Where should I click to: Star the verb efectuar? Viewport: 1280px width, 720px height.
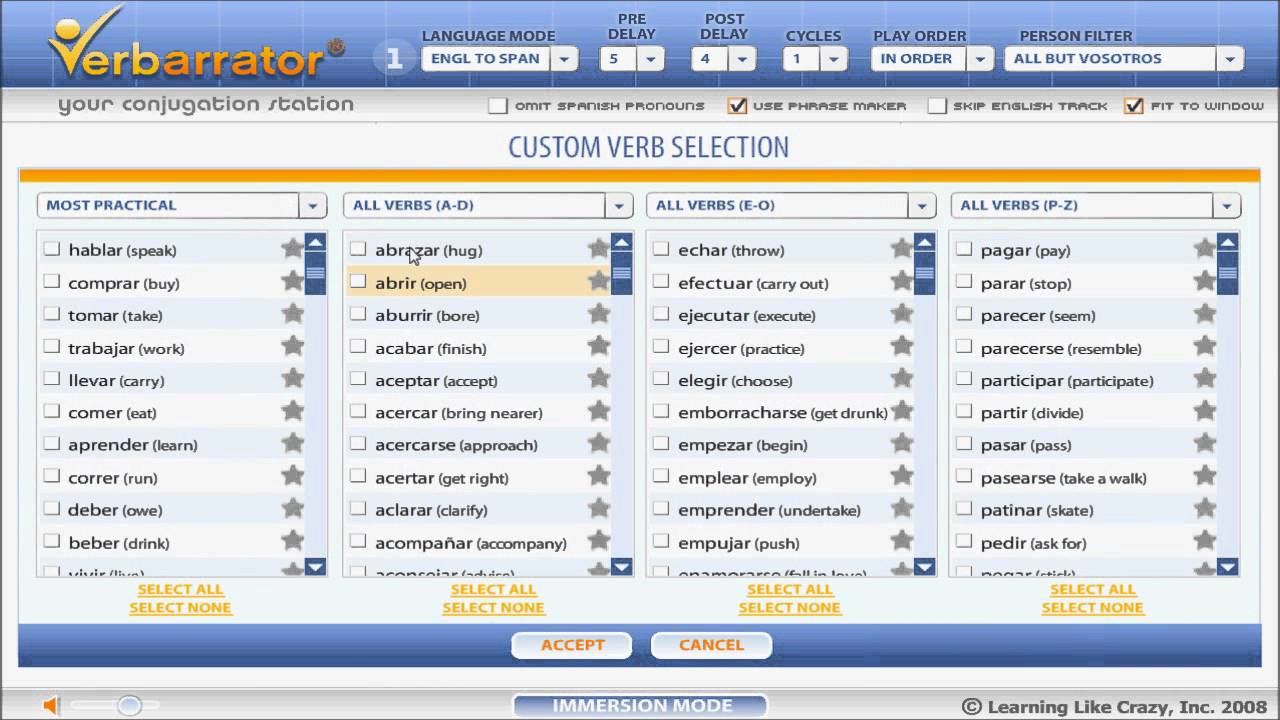coord(901,282)
